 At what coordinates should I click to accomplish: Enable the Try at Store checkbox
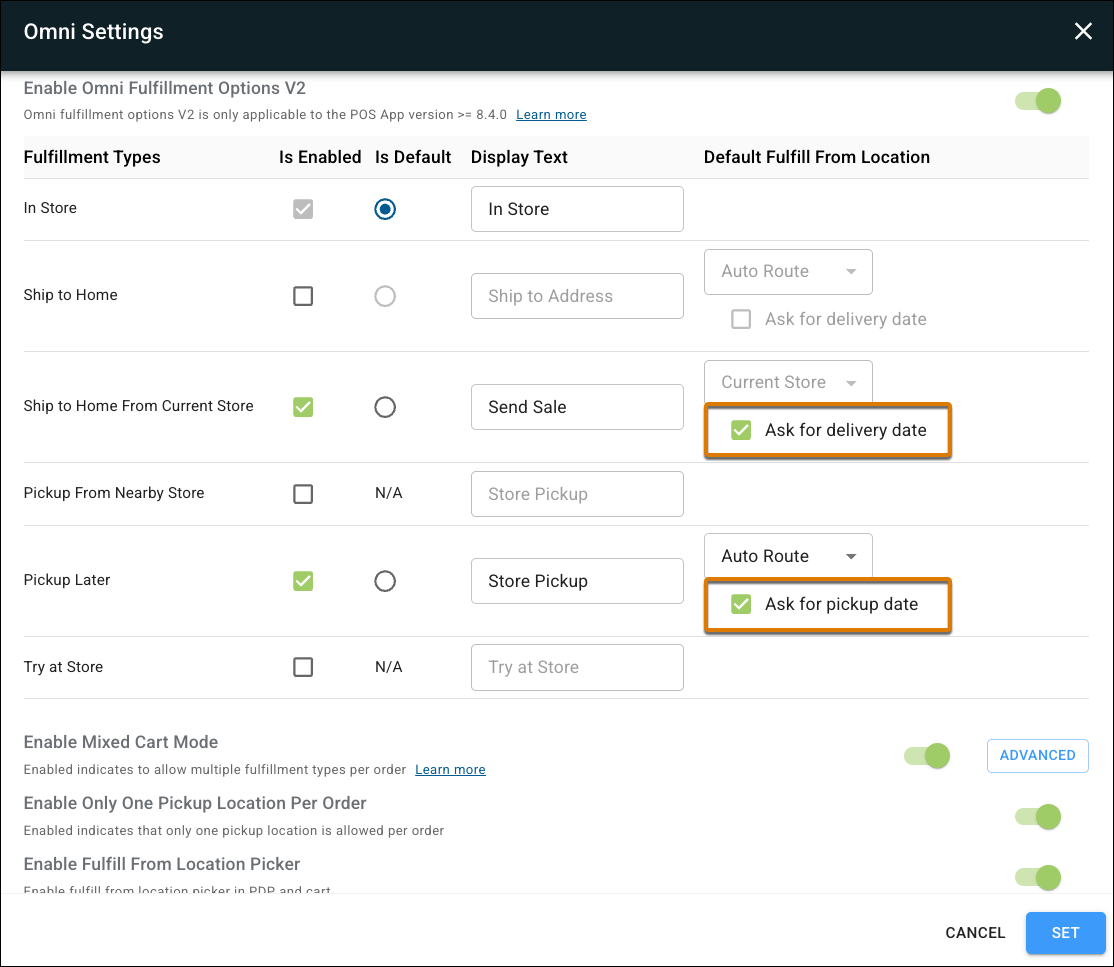point(303,667)
